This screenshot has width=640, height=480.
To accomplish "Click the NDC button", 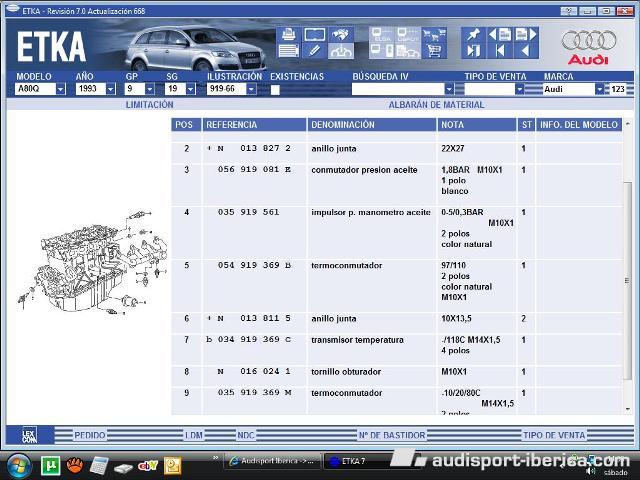I will click(246, 436).
